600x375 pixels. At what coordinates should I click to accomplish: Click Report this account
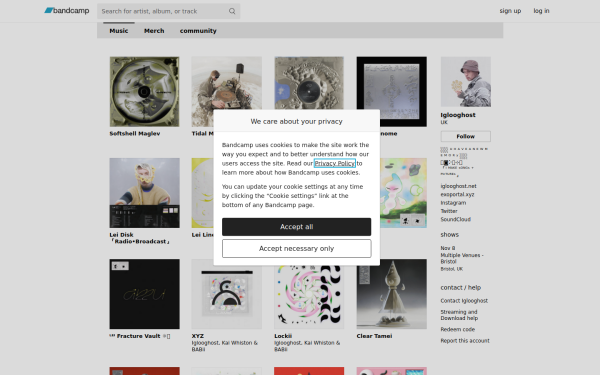pyautogui.click(x=465, y=341)
